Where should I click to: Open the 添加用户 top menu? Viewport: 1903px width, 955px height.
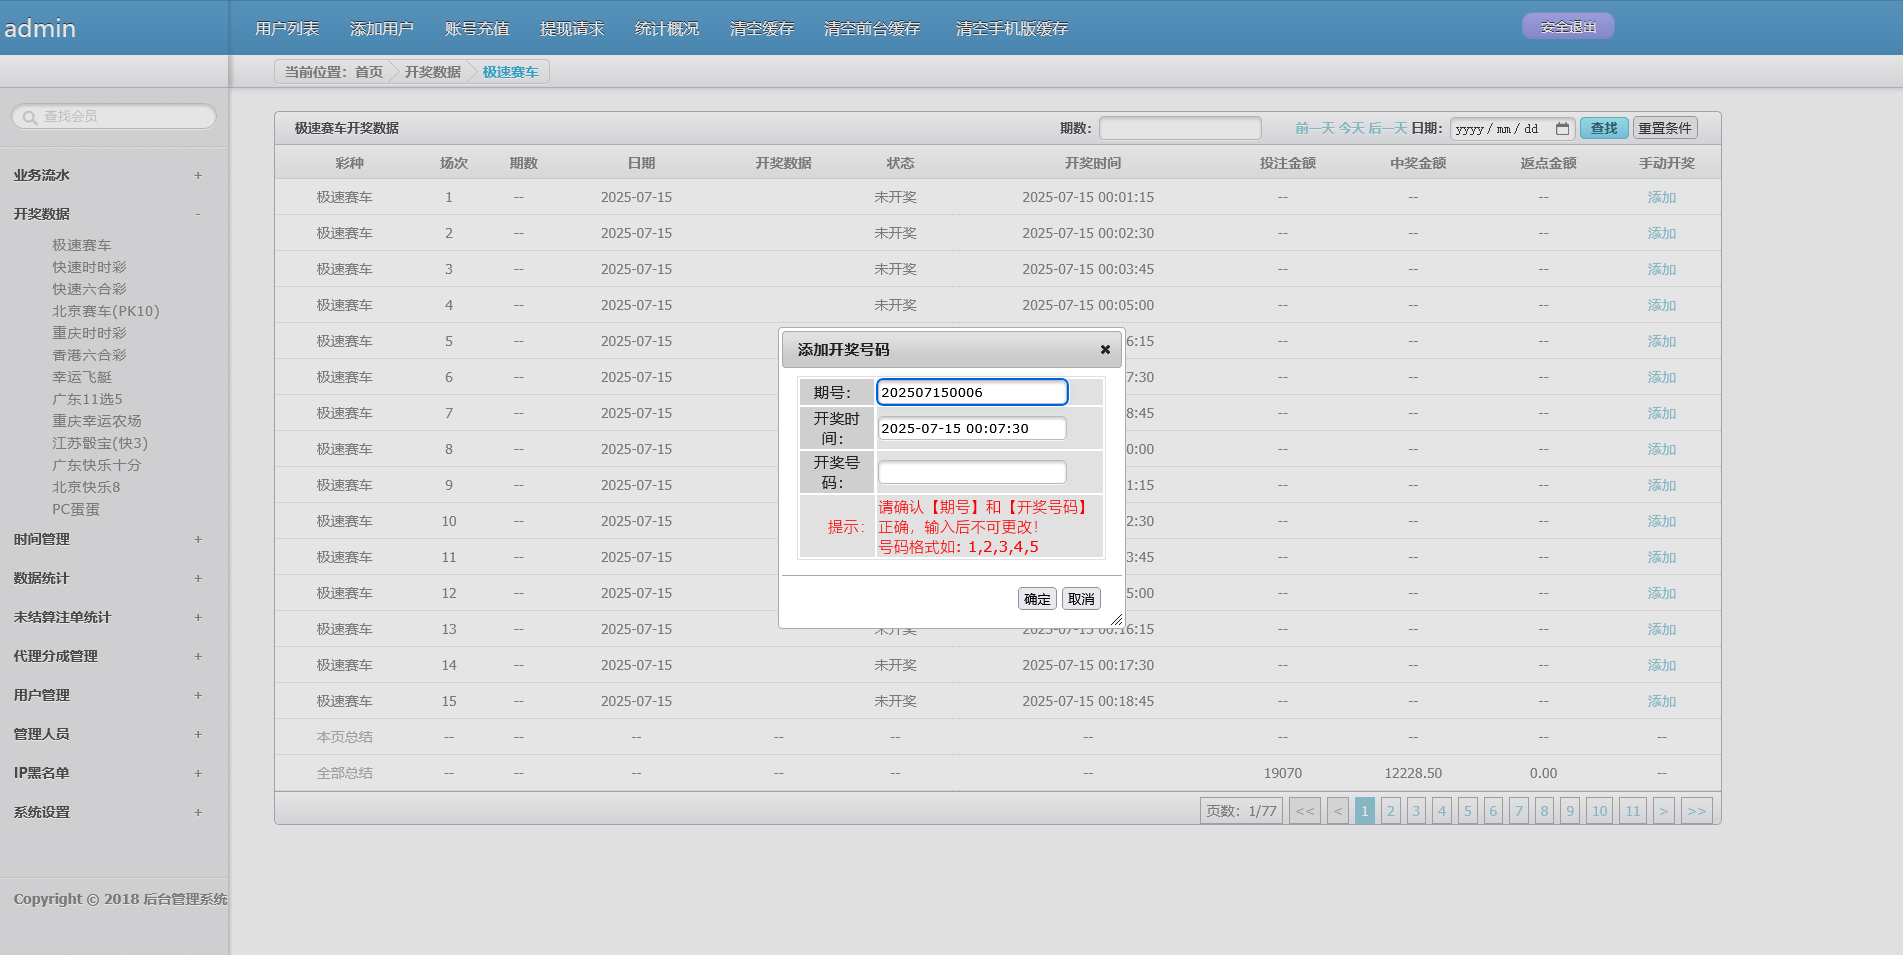tap(382, 28)
